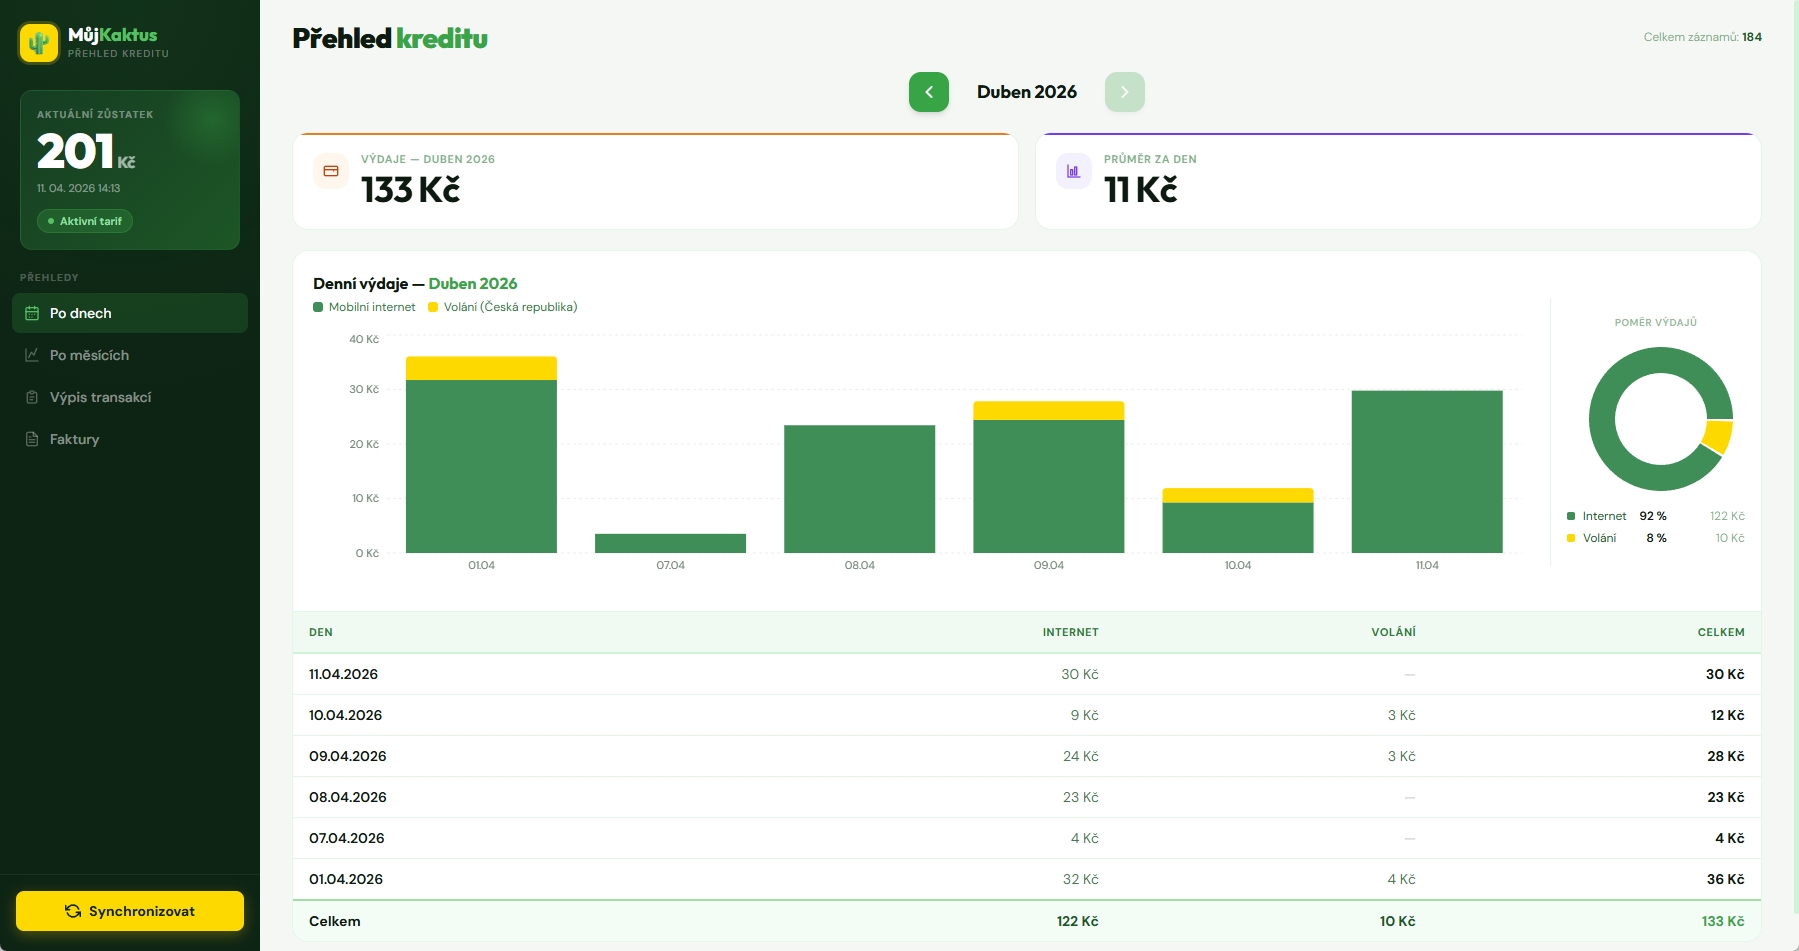Toggle Volání (Česká republika) legend entry
Image resolution: width=1799 pixels, height=951 pixels.
[x=503, y=307]
